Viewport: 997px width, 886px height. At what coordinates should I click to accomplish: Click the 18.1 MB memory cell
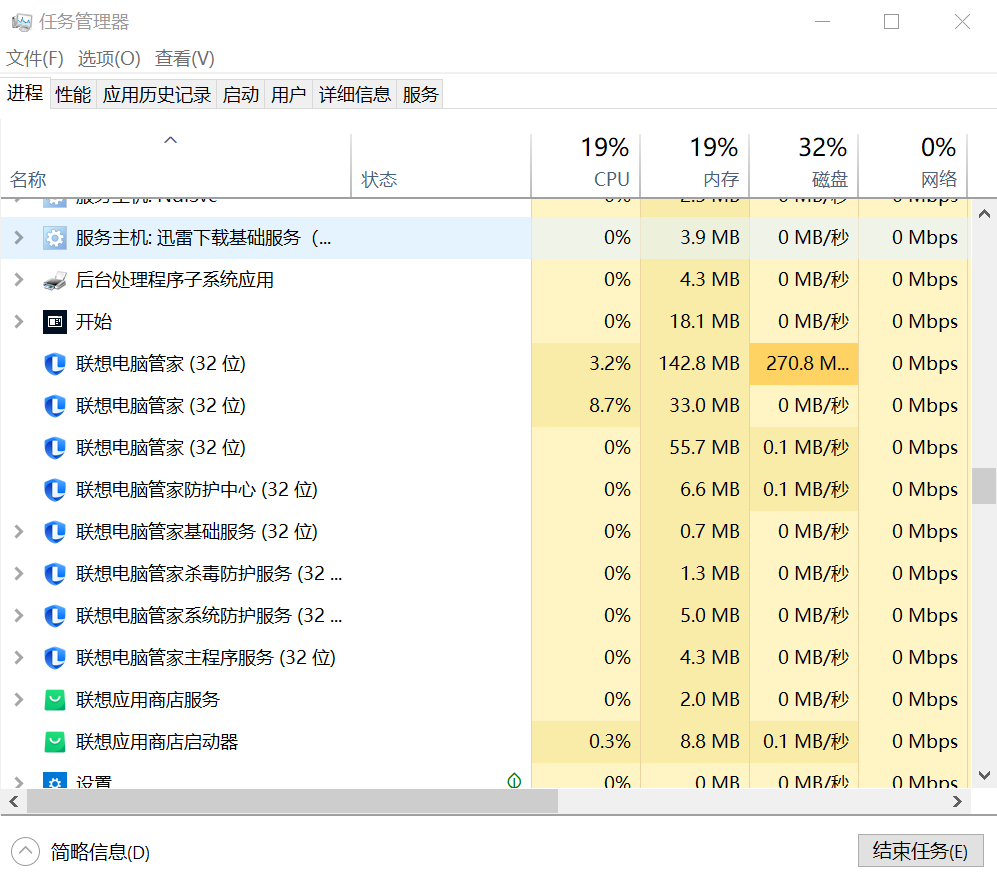coord(695,322)
